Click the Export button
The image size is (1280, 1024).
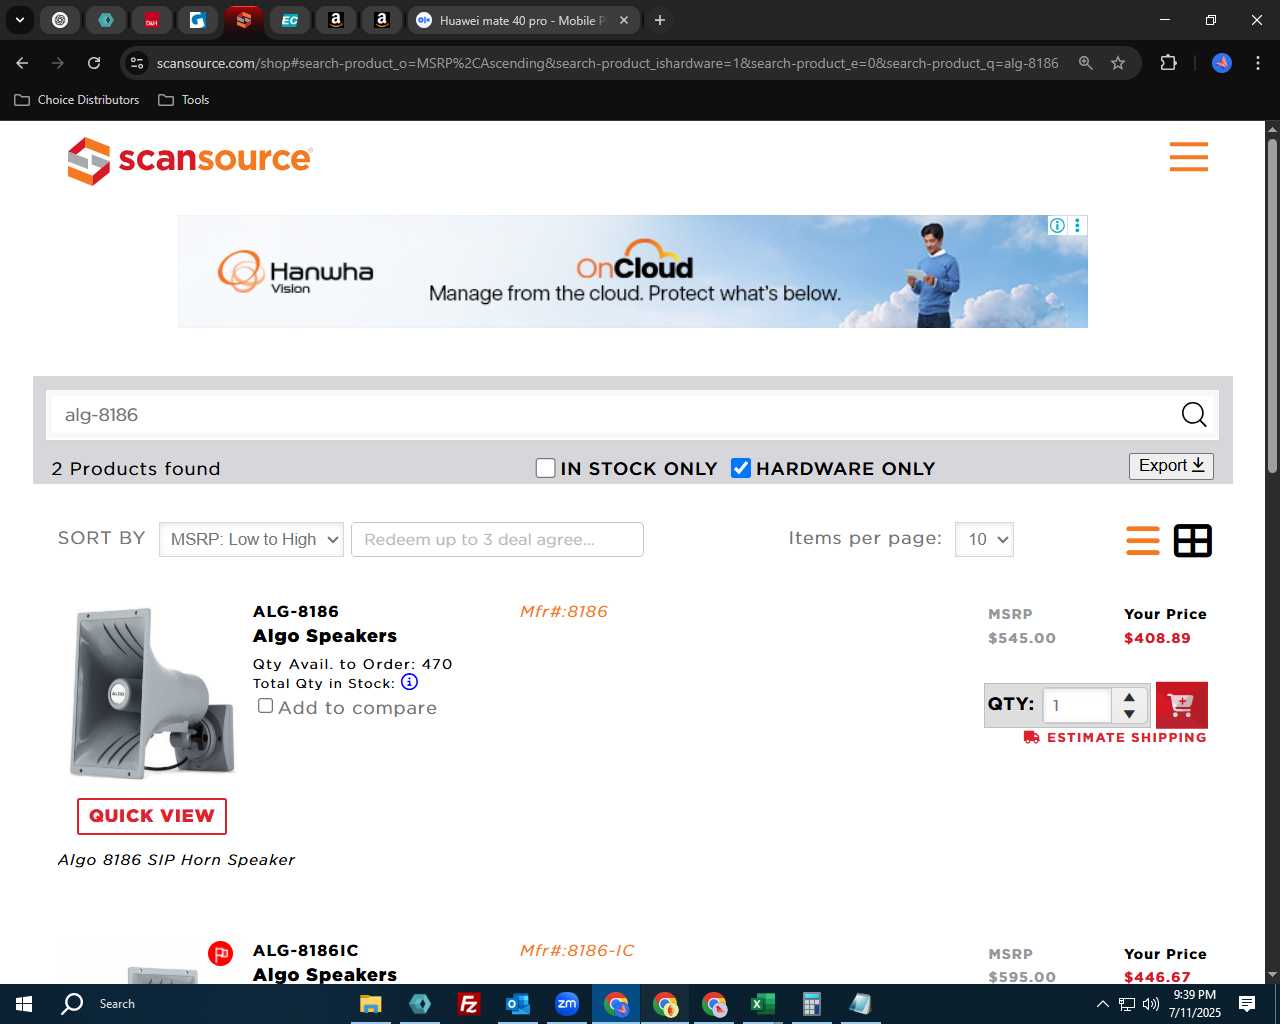click(x=1171, y=466)
